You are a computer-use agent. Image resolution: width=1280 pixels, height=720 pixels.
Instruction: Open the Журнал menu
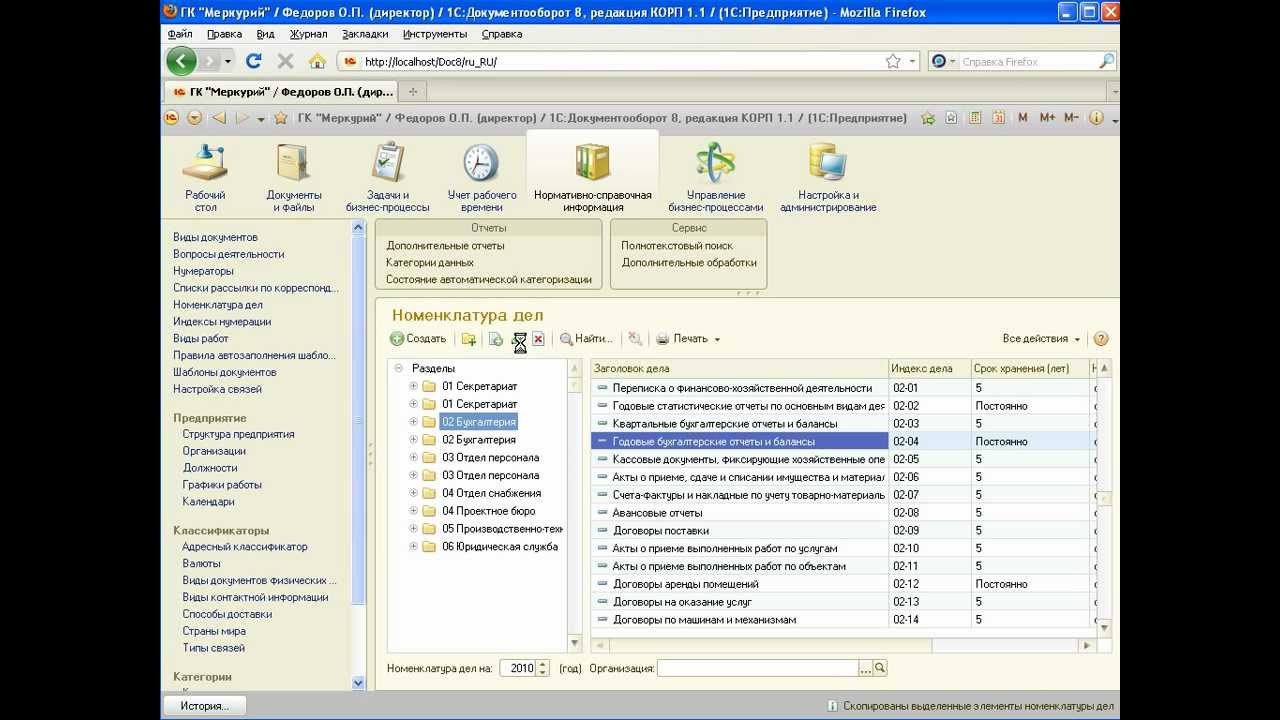click(x=308, y=34)
